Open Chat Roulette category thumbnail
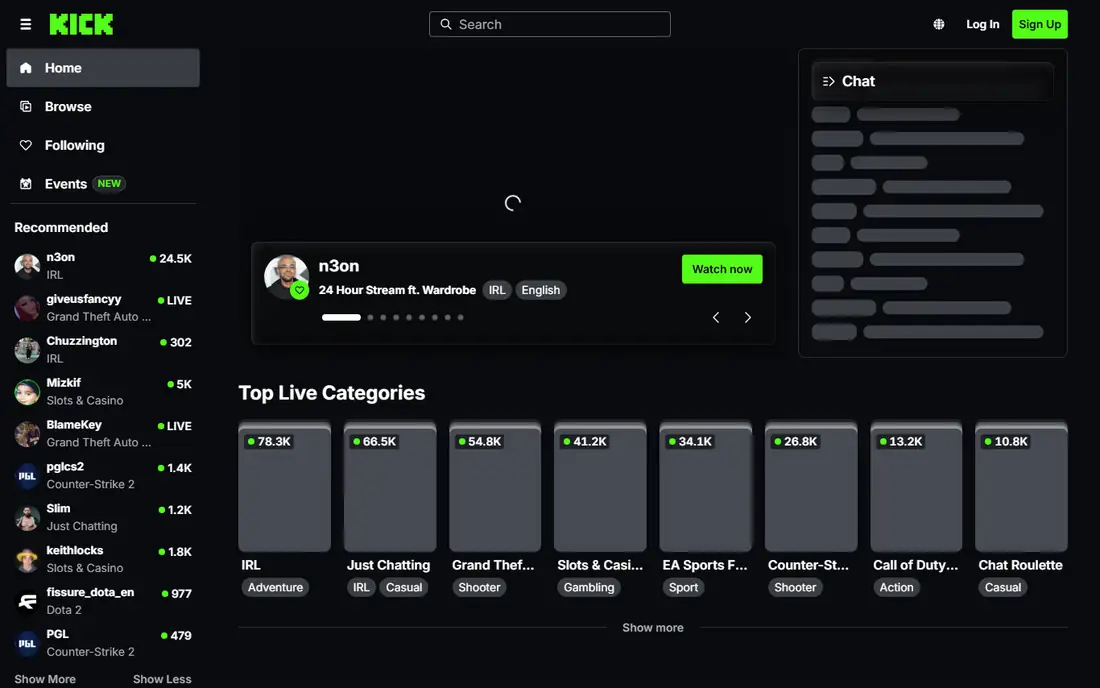The image size is (1100, 688). click(1021, 486)
